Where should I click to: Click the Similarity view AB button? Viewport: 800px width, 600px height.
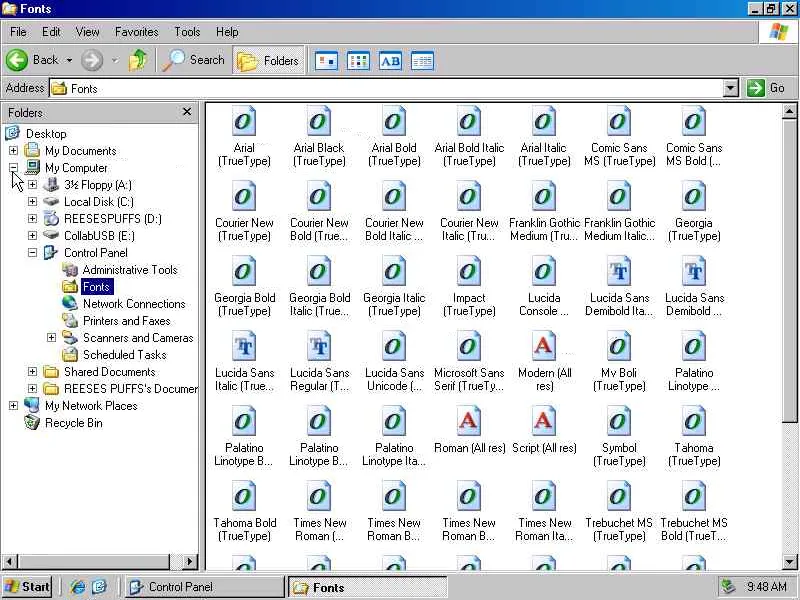pos(390,61)
